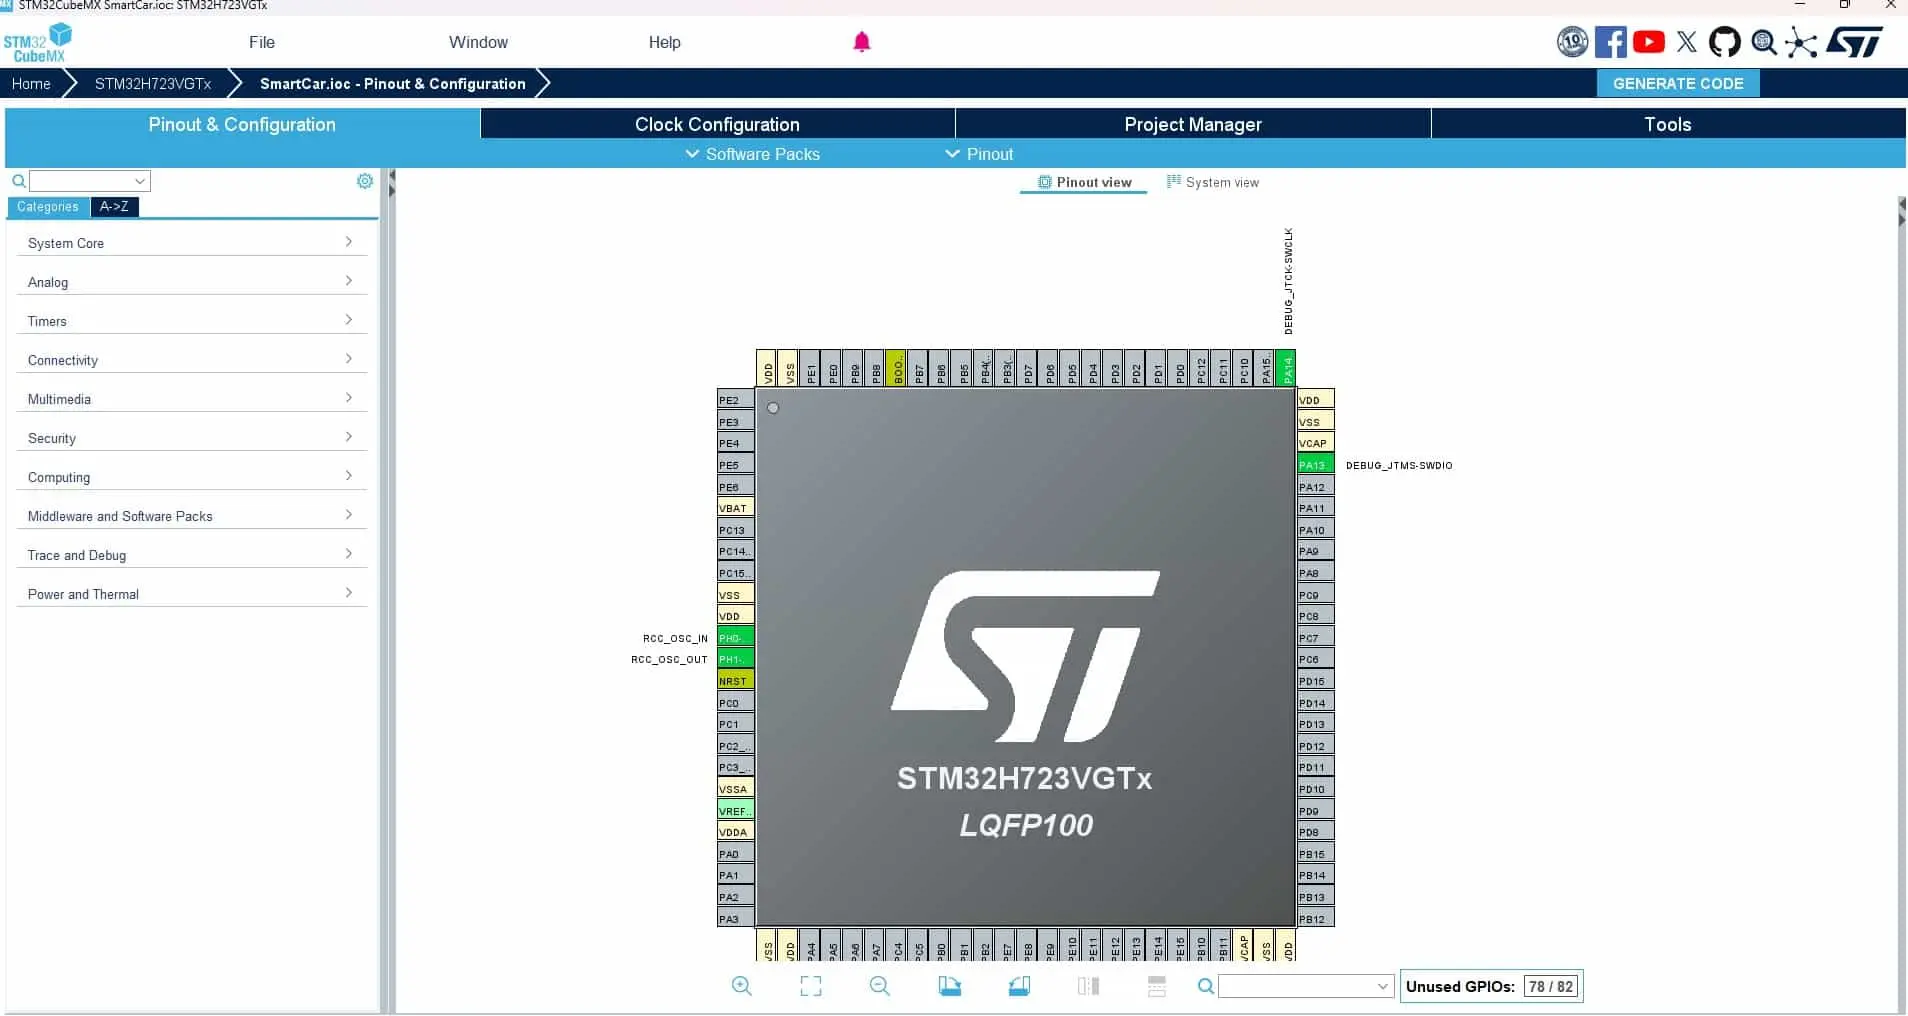Switch to System view
1908x1016 pixels.
pyautogui.click(x=1213, y=182)
